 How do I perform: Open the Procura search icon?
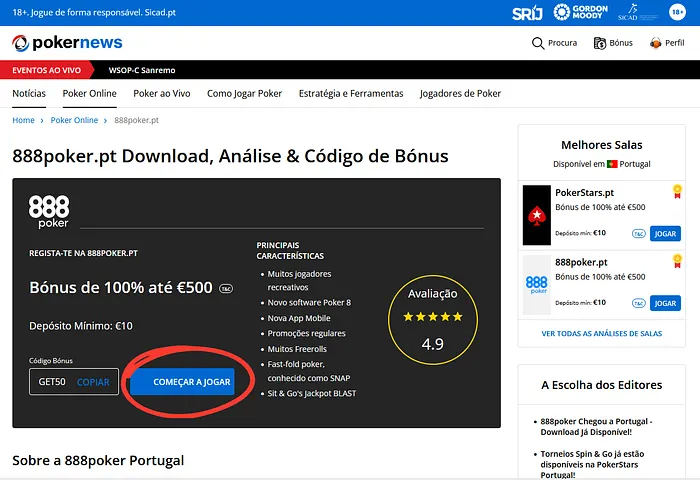tap(538, 43)
